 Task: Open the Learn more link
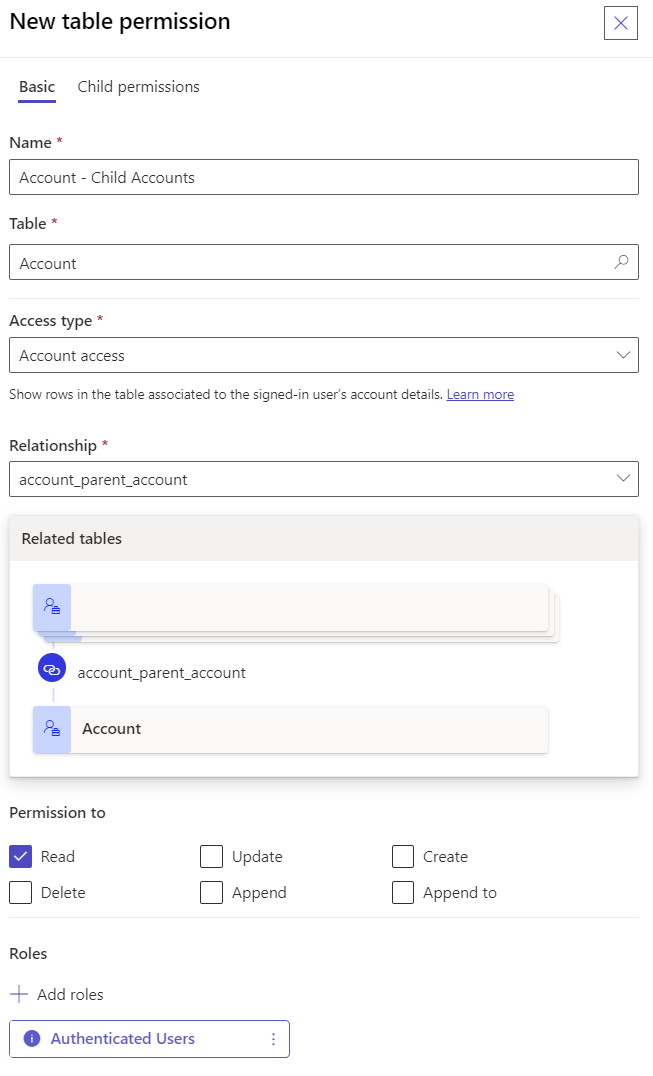480,394
